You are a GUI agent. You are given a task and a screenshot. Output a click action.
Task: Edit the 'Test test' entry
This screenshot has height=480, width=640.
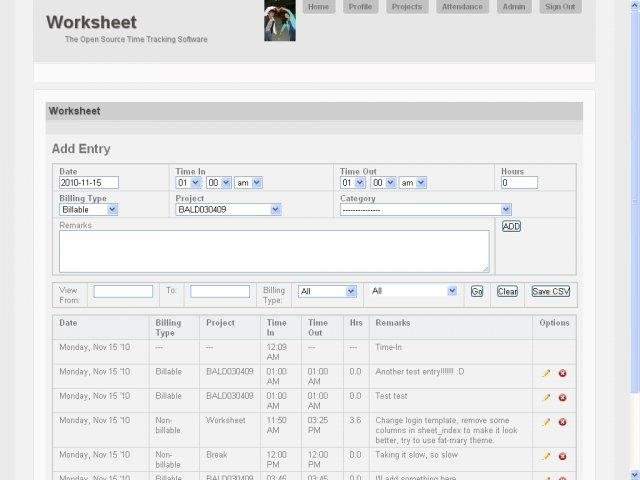pyautogui.click(x=546, y=398)
